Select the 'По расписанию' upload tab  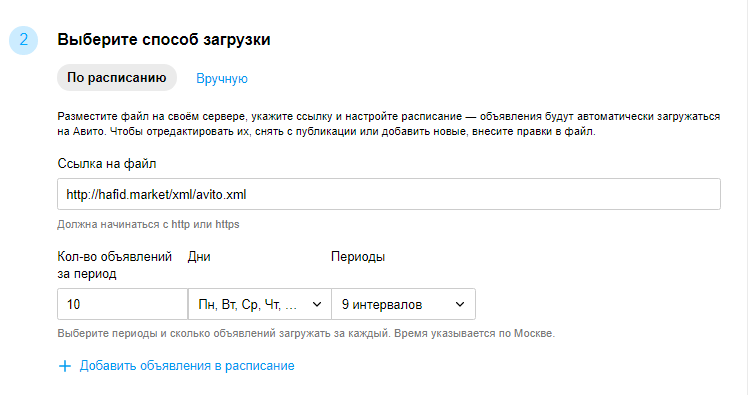point(117,78)
